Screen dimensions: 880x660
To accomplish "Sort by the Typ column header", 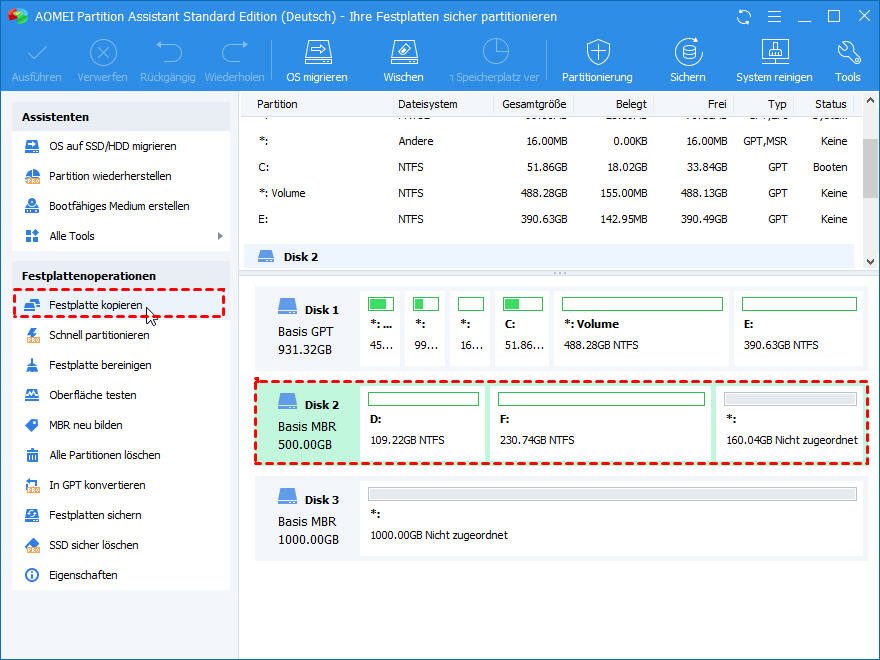I will coord(777,104).
